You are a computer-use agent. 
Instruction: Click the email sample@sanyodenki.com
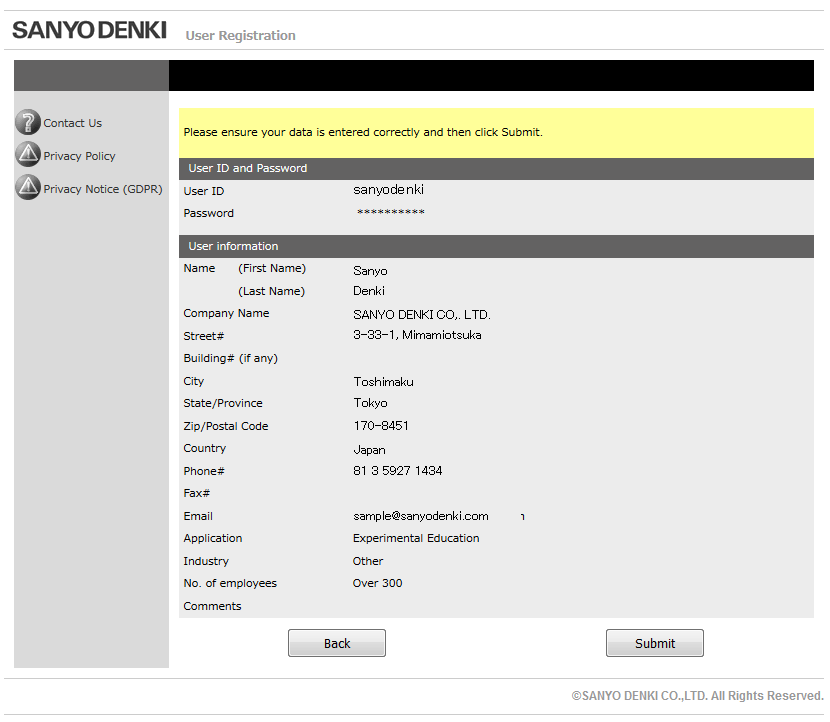tap(421, 516)
